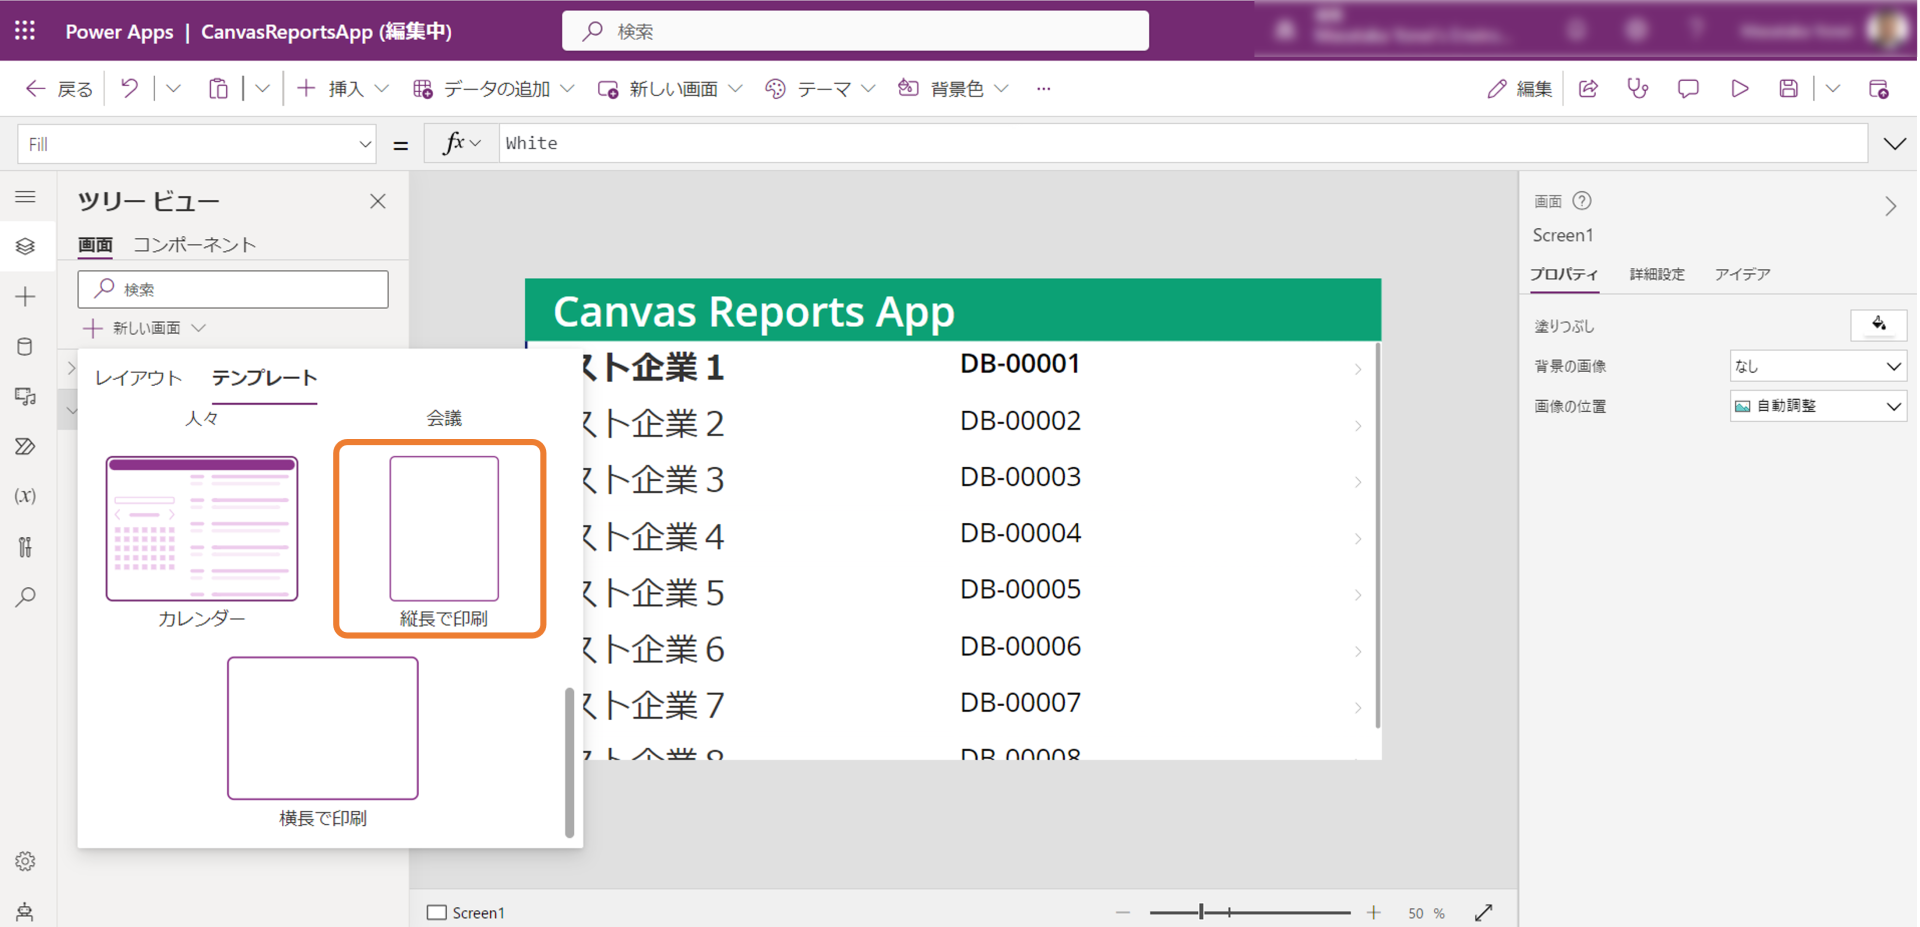Switch to the 画面 tab in tree view
Screen dimensions: 1920x927
pos(95,245)
